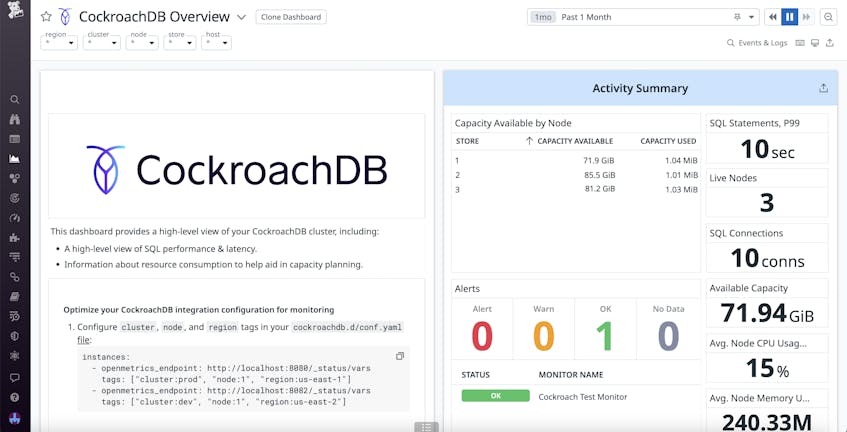Click the keyboard shortcuts icon
847x432 pixels.
pyautogui.click(x=800, y=43)
